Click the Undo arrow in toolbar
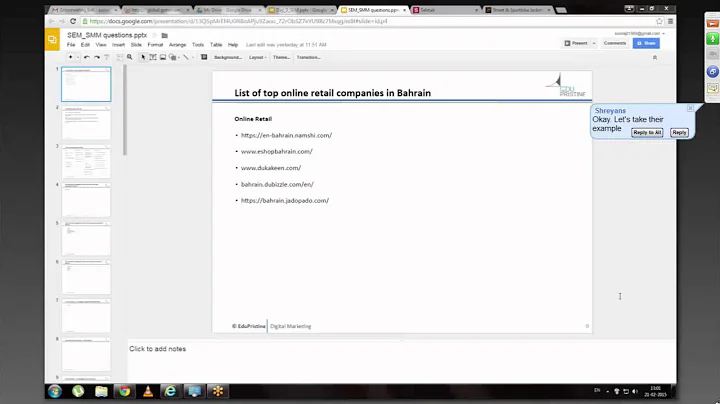720x404 pixels. click(86, 57)
